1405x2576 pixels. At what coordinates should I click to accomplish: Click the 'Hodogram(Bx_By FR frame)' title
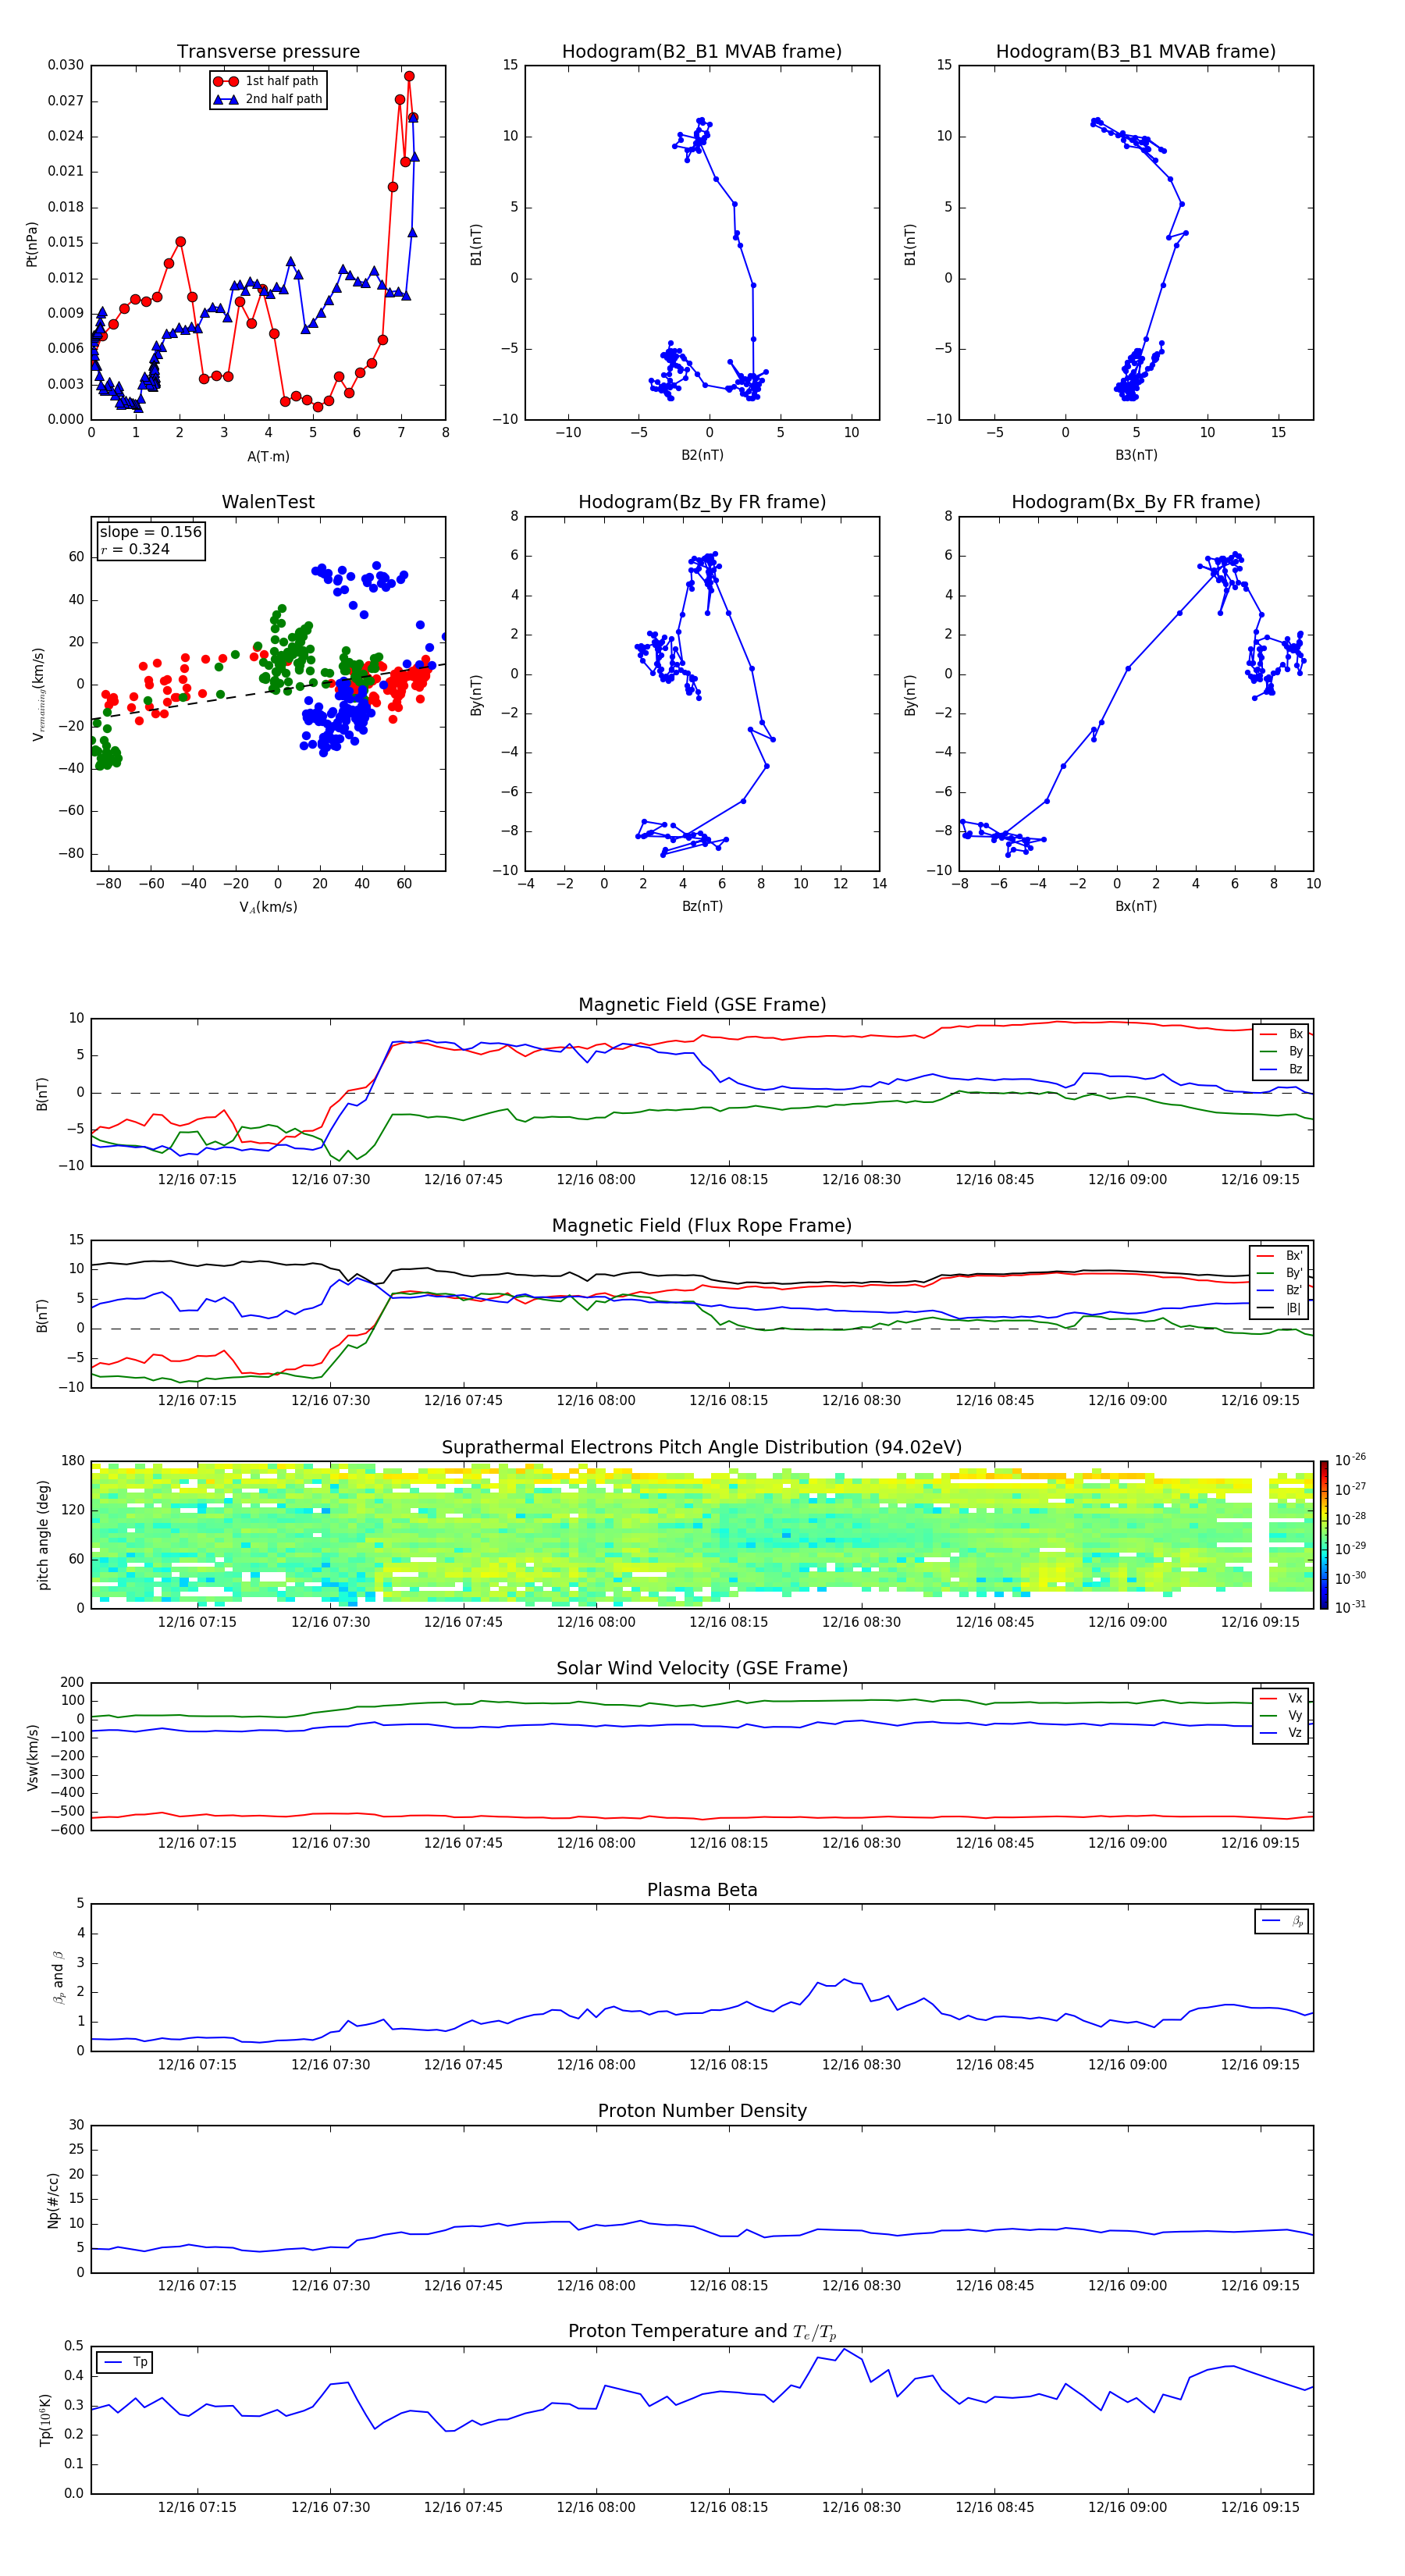click(x=1136, y=502)
